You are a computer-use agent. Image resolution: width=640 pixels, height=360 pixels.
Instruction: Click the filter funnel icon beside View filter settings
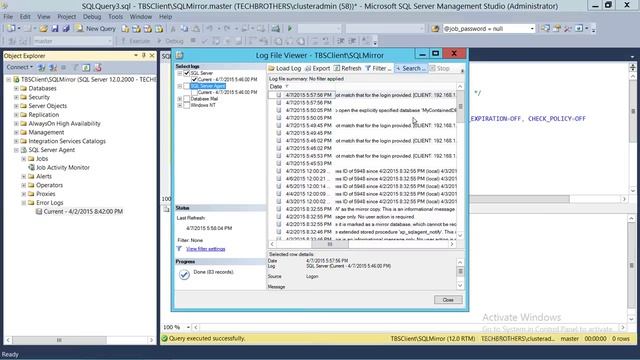tap(179, 249)
